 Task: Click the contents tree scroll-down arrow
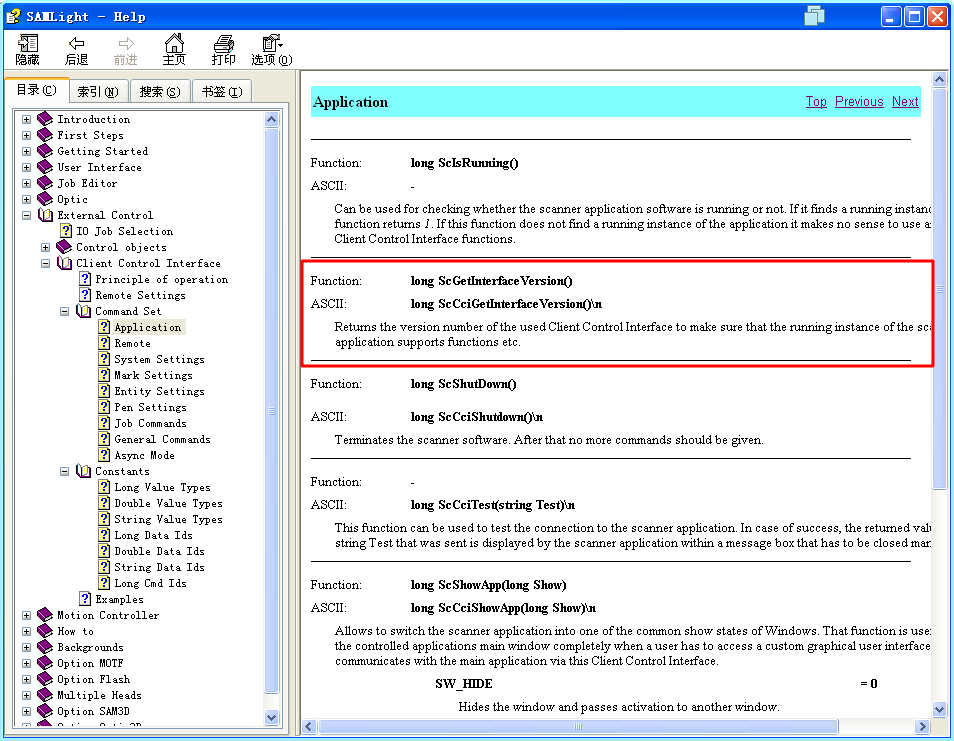pyautogui.click(x=272, y=717)
